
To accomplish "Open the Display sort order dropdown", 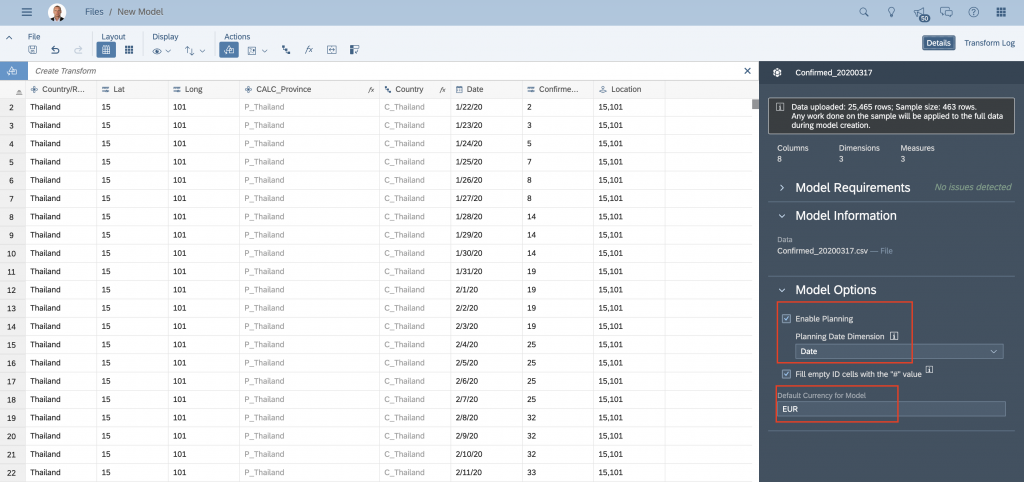I will (195, 50).
